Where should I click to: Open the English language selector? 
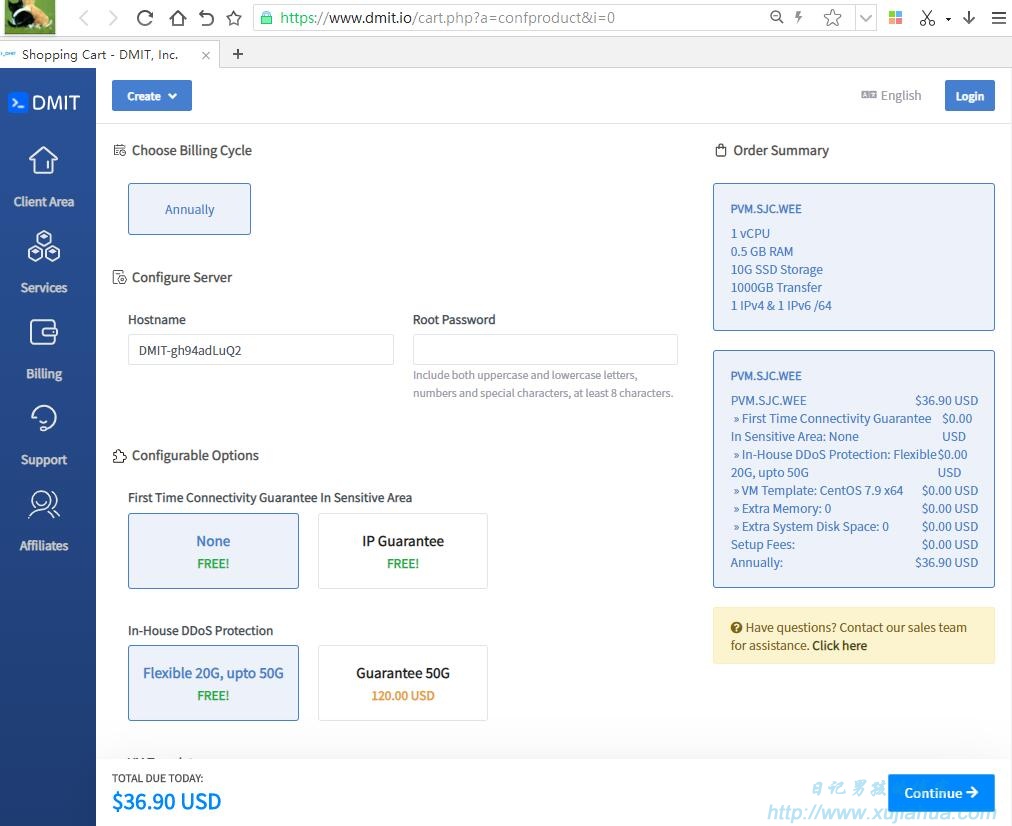click(x=891, y=96)
